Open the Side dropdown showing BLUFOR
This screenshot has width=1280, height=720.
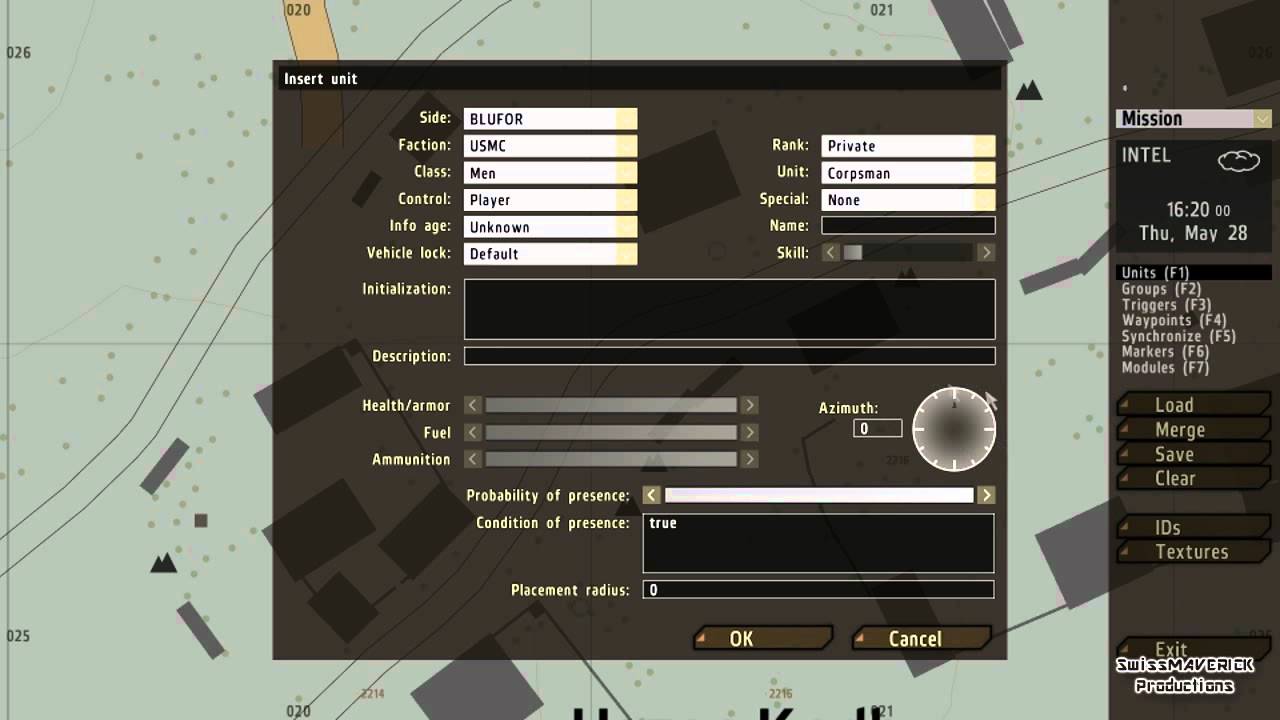tap(550, 119)
